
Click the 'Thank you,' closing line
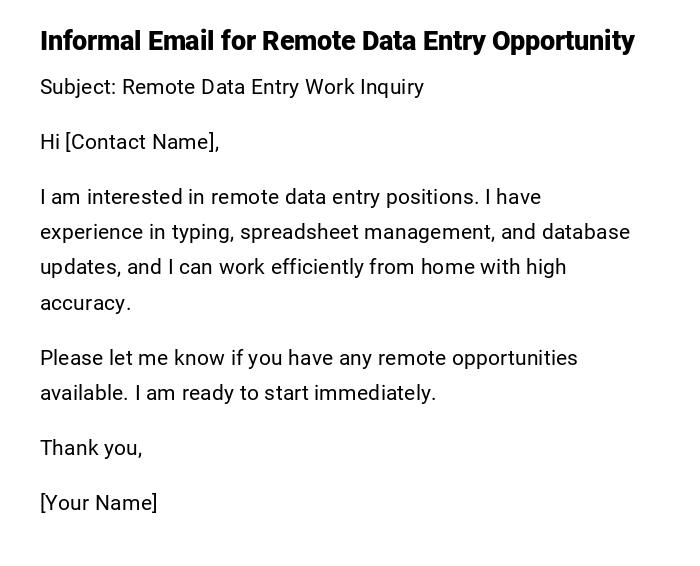[x=91, y=448]
